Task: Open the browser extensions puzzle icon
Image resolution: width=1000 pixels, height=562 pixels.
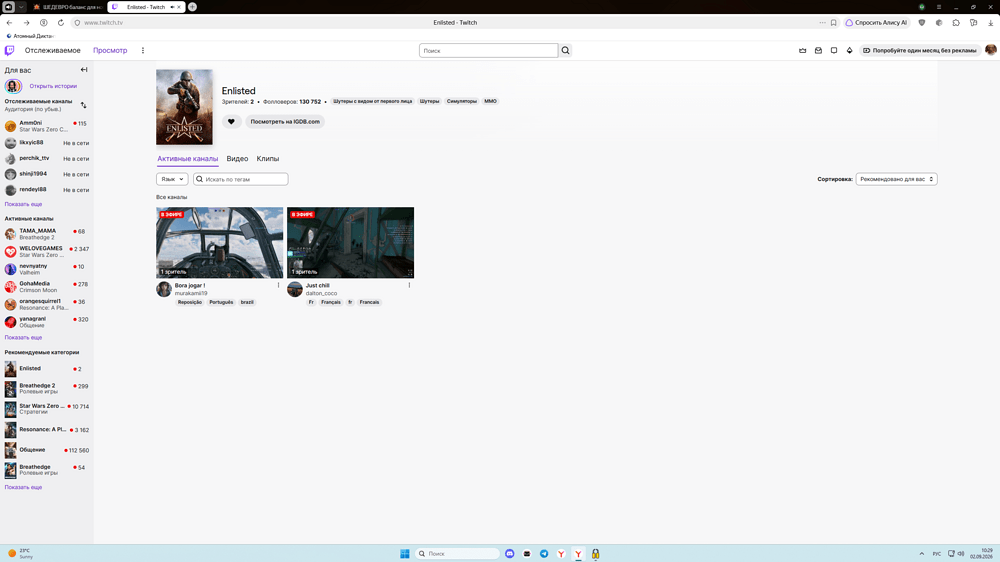Action: pyautogui.click(x=956, y=22)
